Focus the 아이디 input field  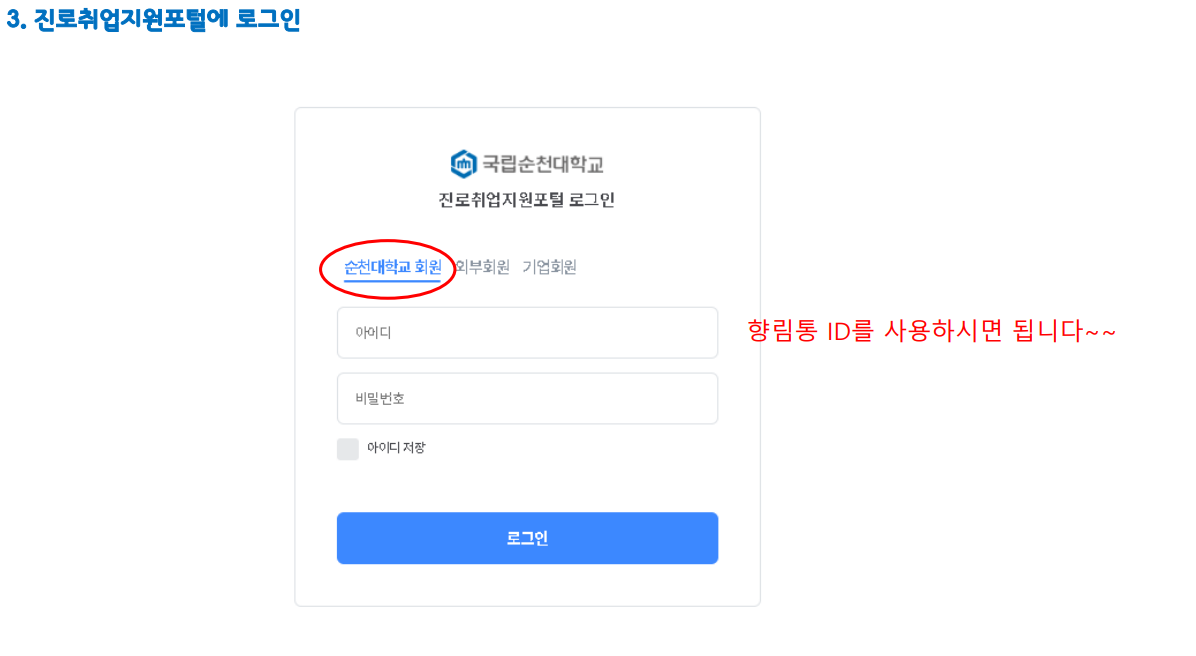(x=527, y=333)
